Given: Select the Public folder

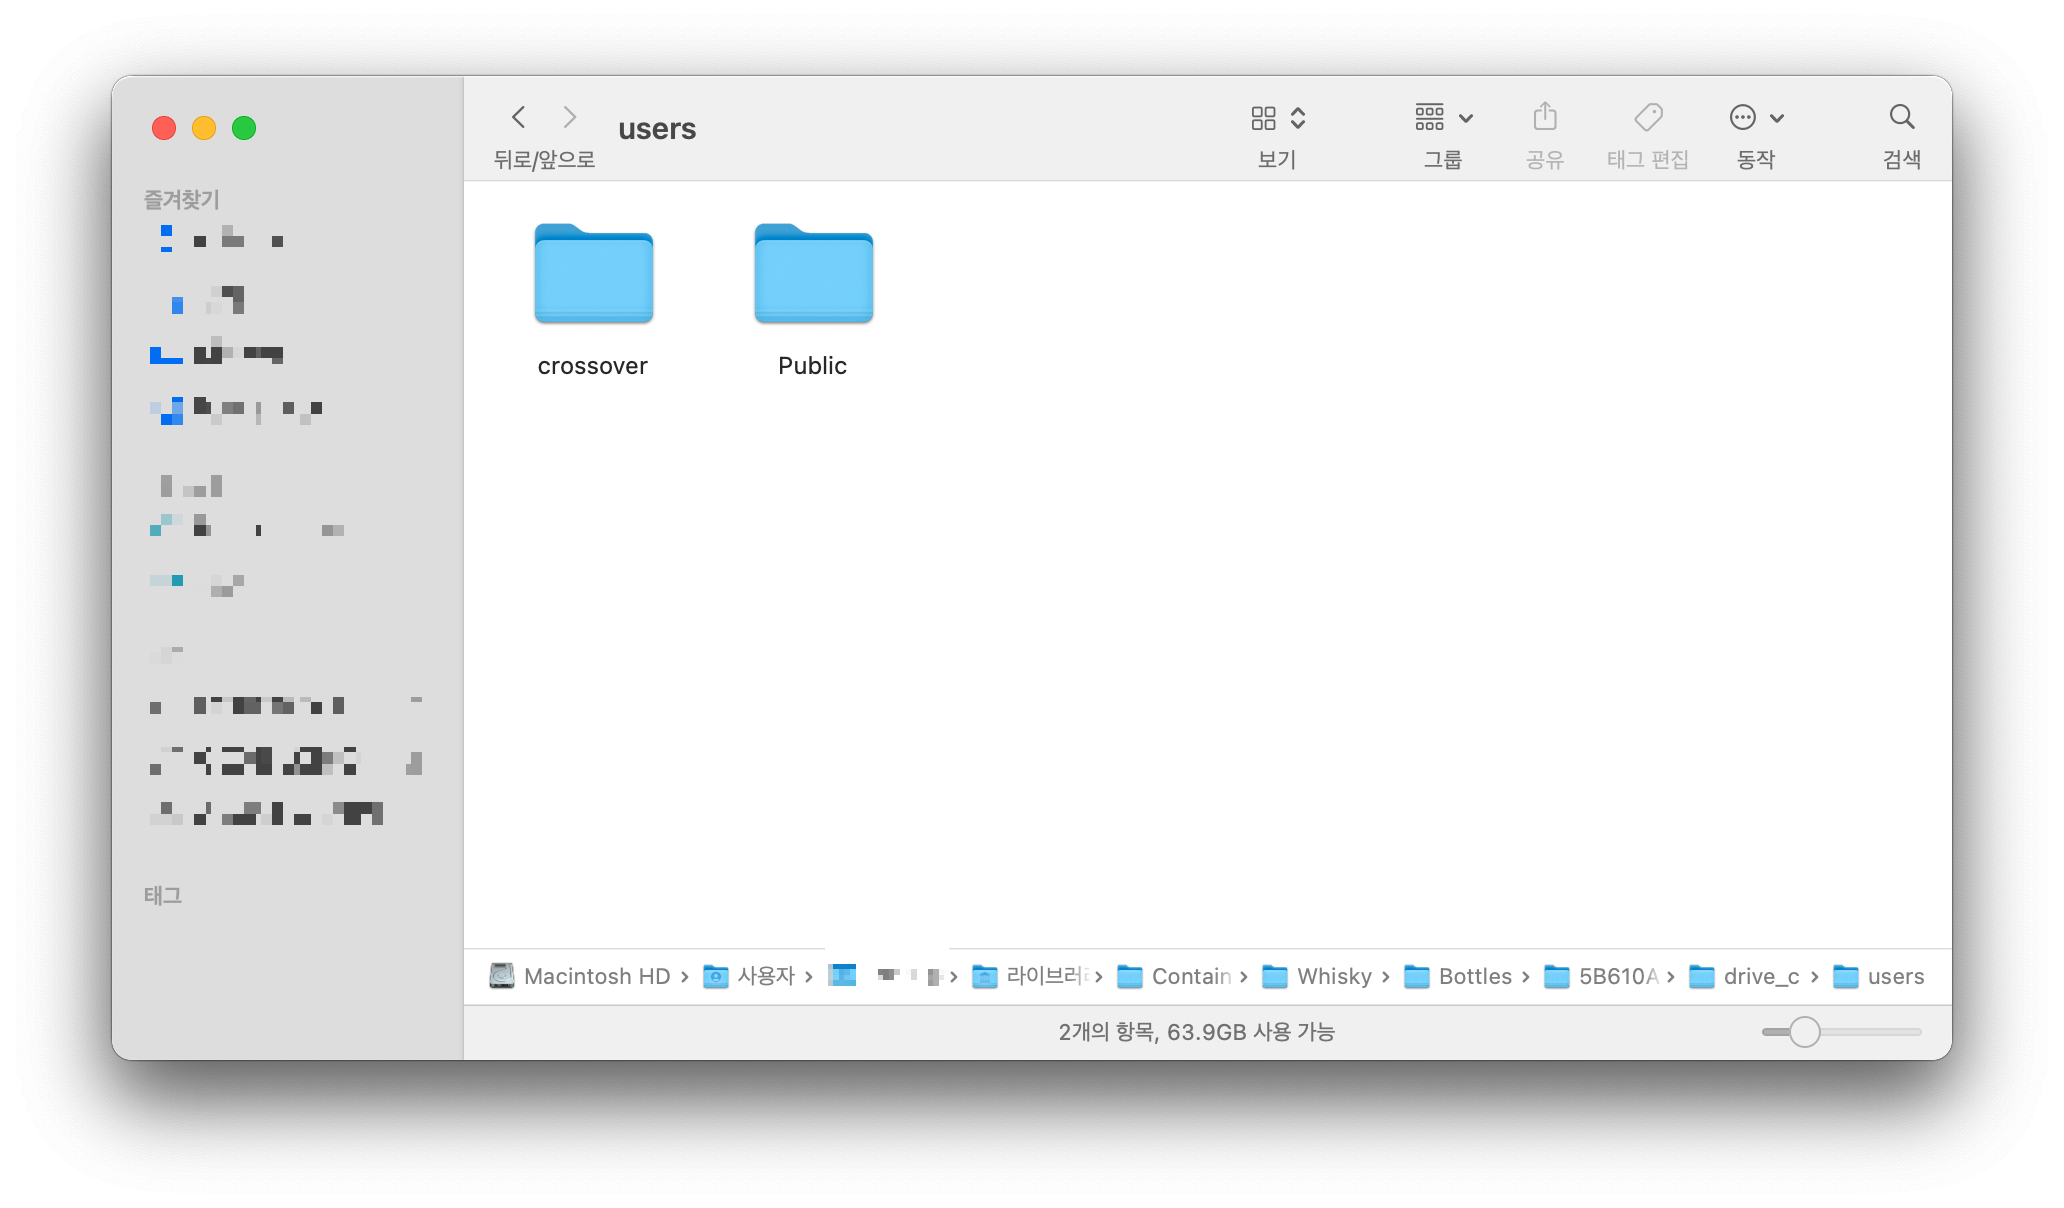Looking at the screenshot, I should [813, 273].
